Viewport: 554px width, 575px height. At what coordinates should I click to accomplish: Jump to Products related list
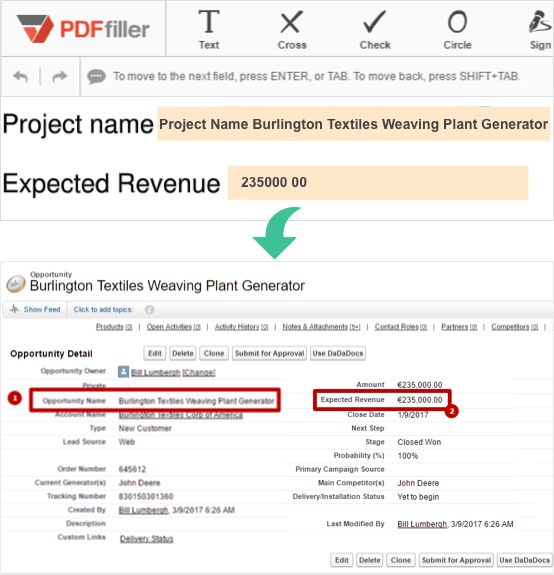pyautogui.click(x=114, y=327)
